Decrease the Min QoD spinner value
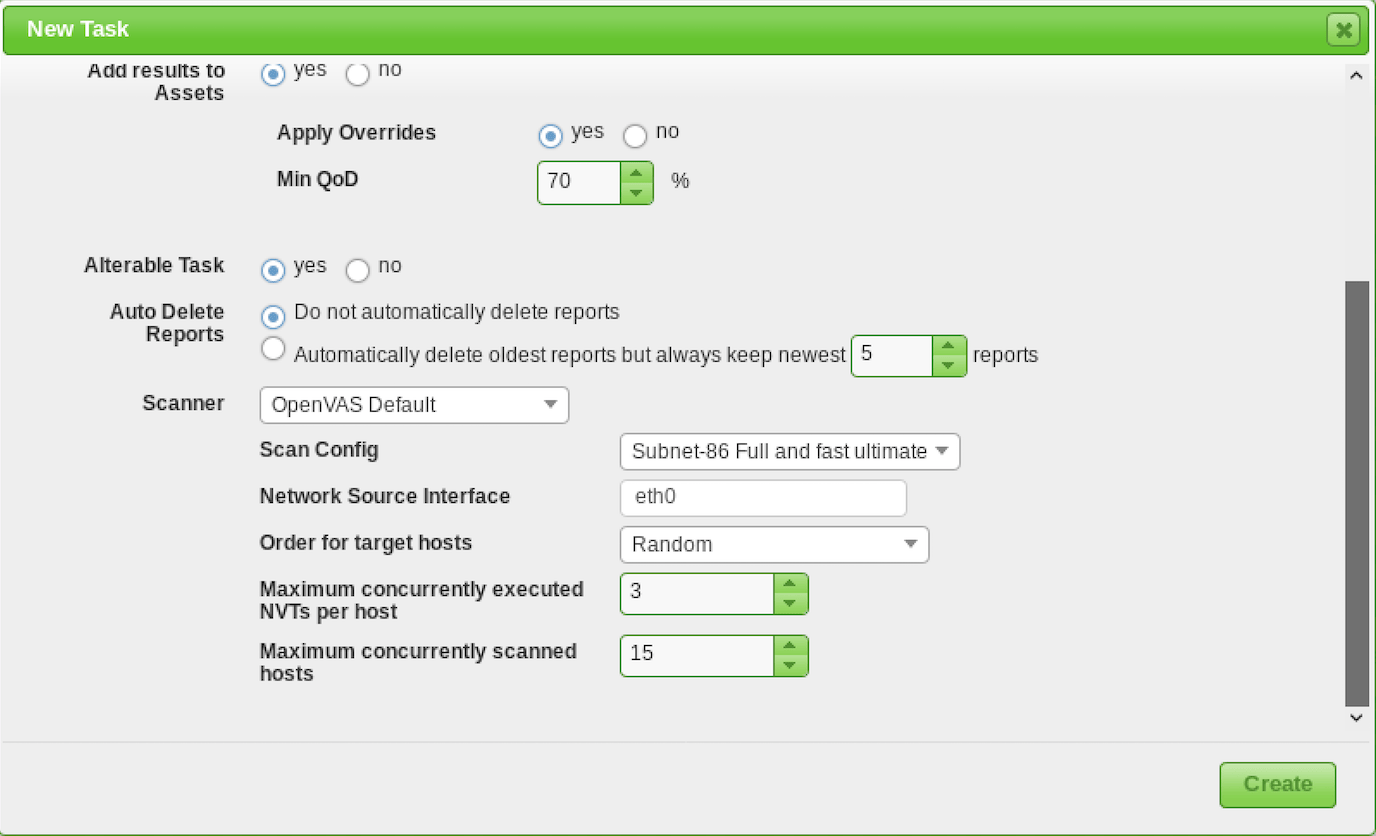This screenshot has width=1376, height=836. [x=636, y=193]
